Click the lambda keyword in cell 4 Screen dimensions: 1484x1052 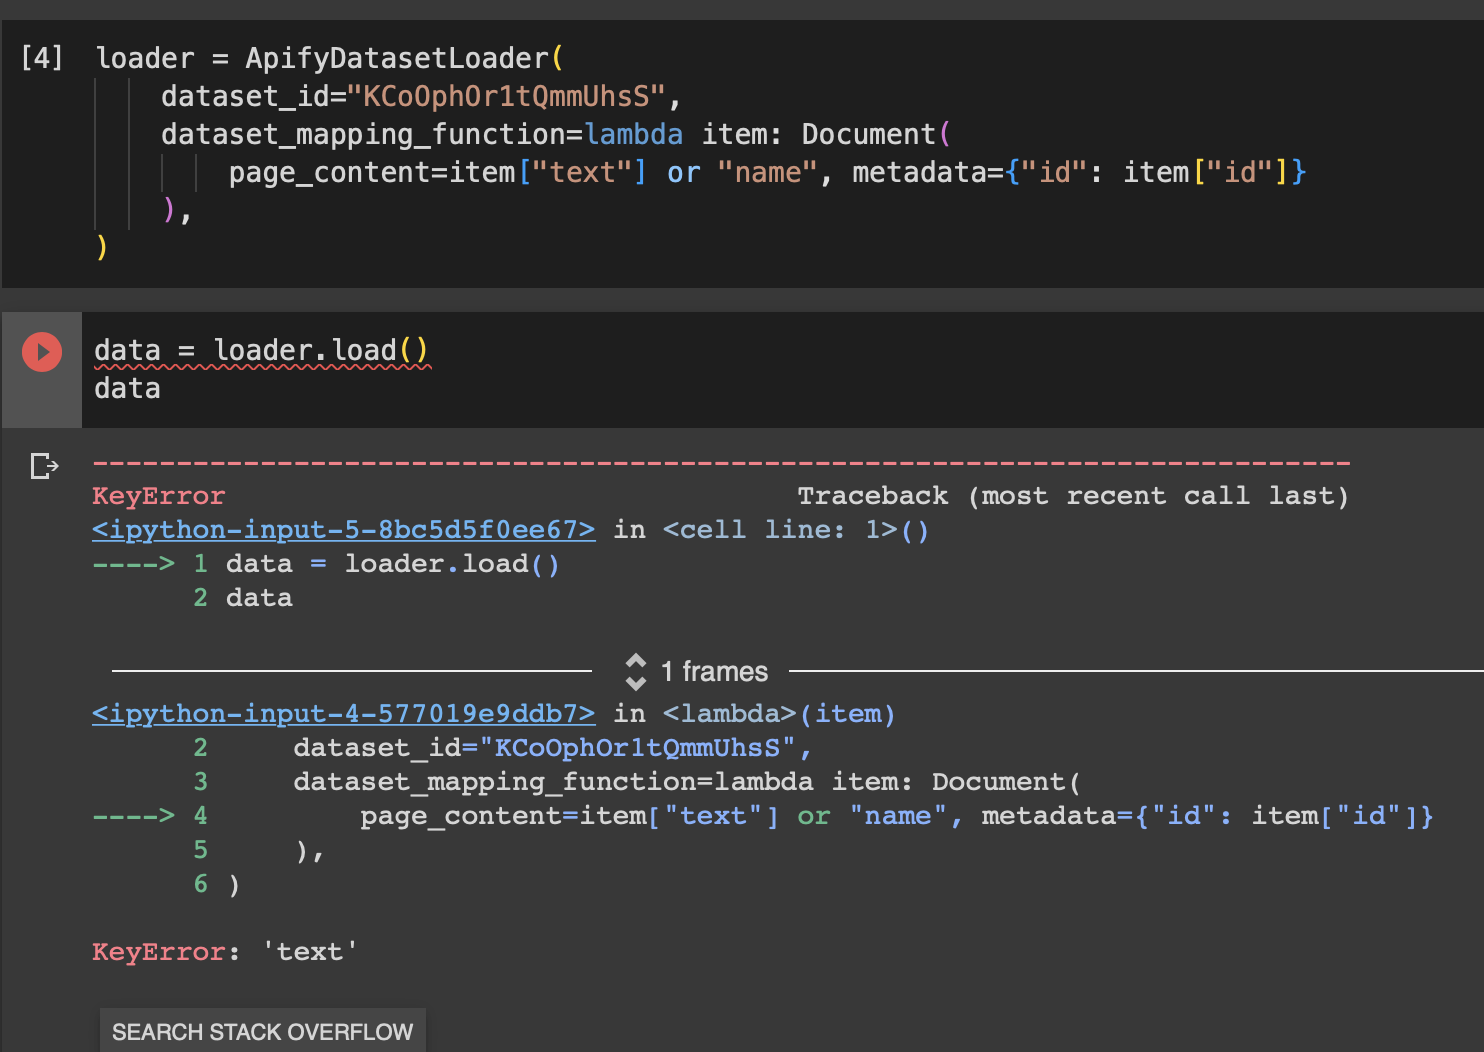pos(634,133)
